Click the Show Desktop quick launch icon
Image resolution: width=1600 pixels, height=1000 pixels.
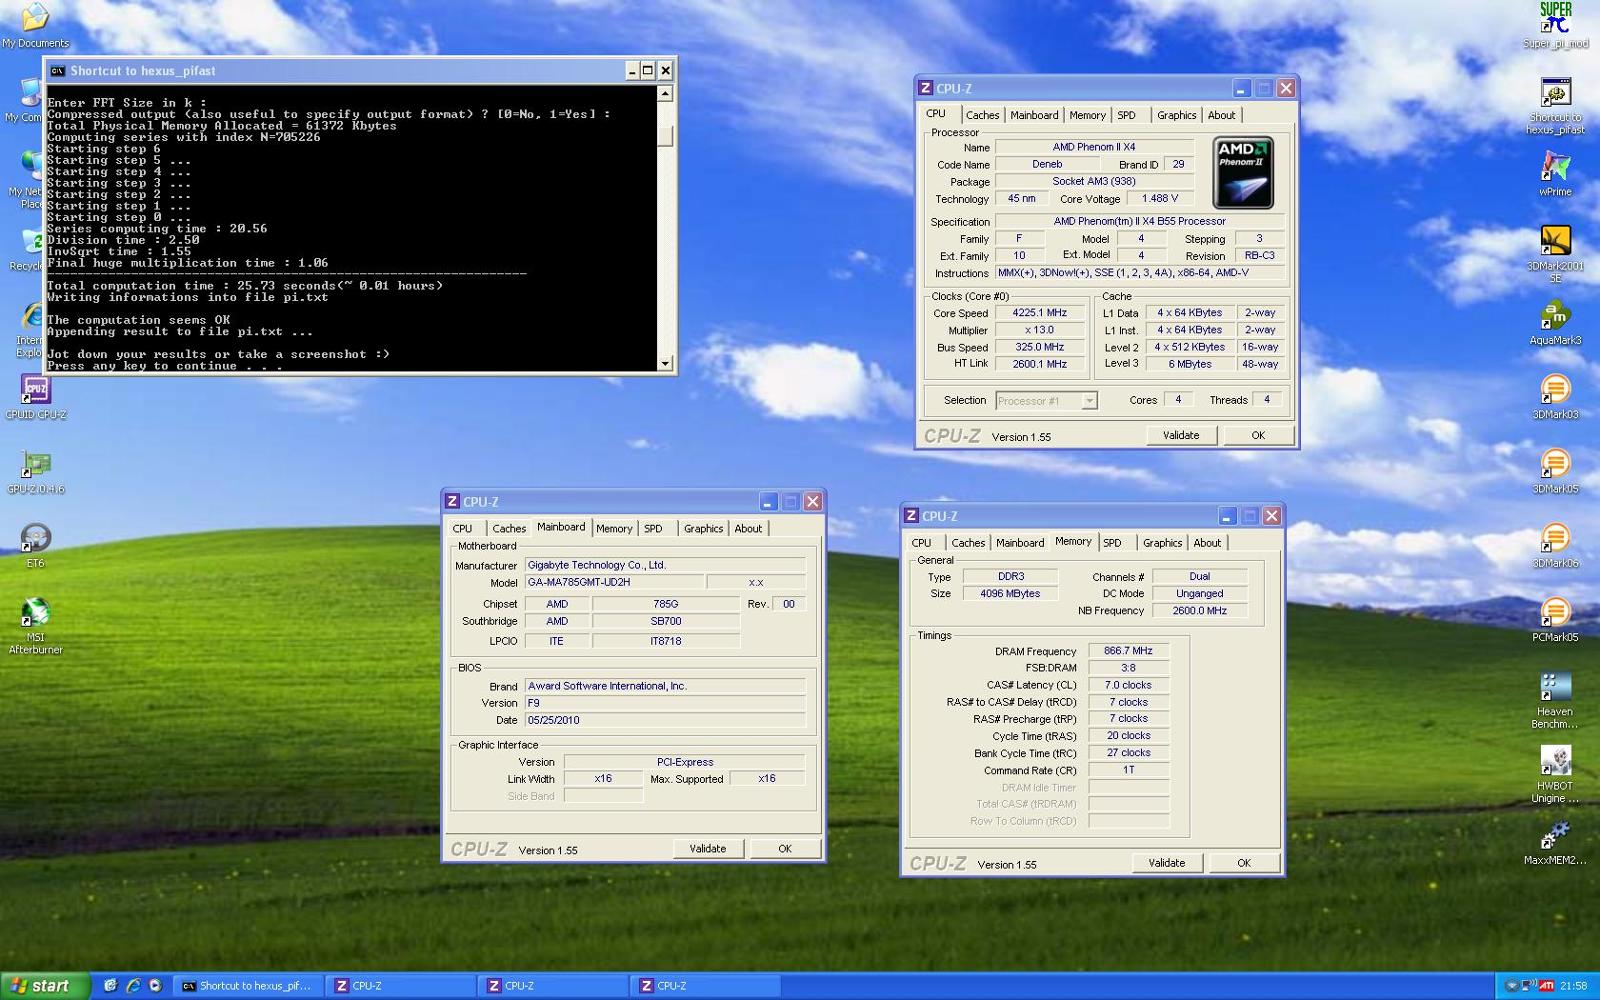(x=110, y=985)
